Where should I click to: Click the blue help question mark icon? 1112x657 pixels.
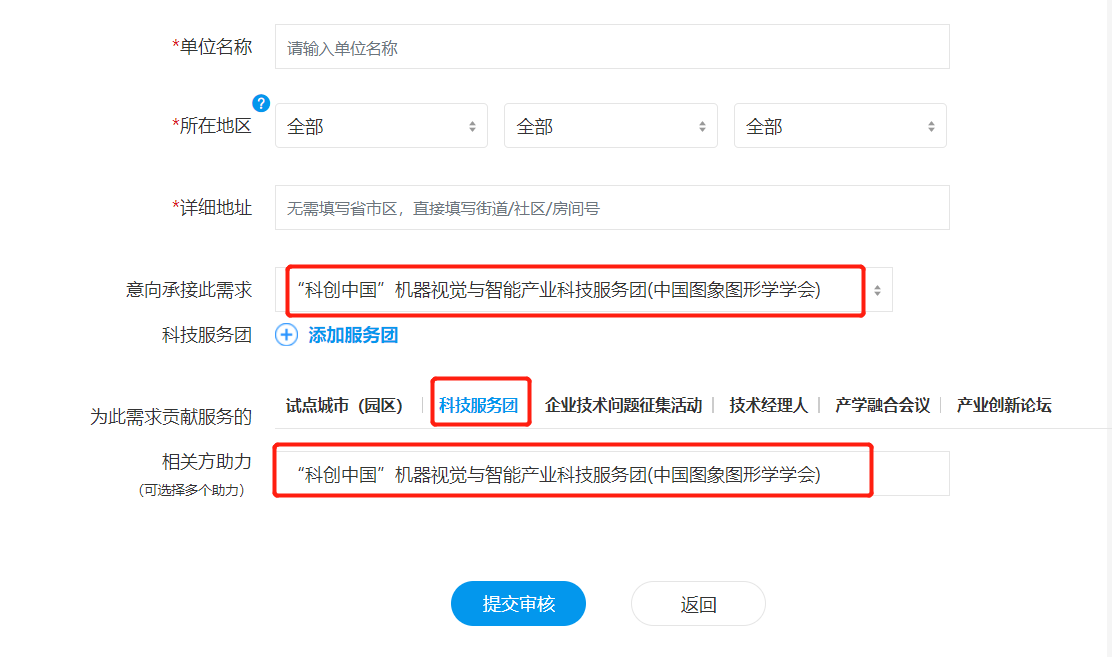[261, 104]
